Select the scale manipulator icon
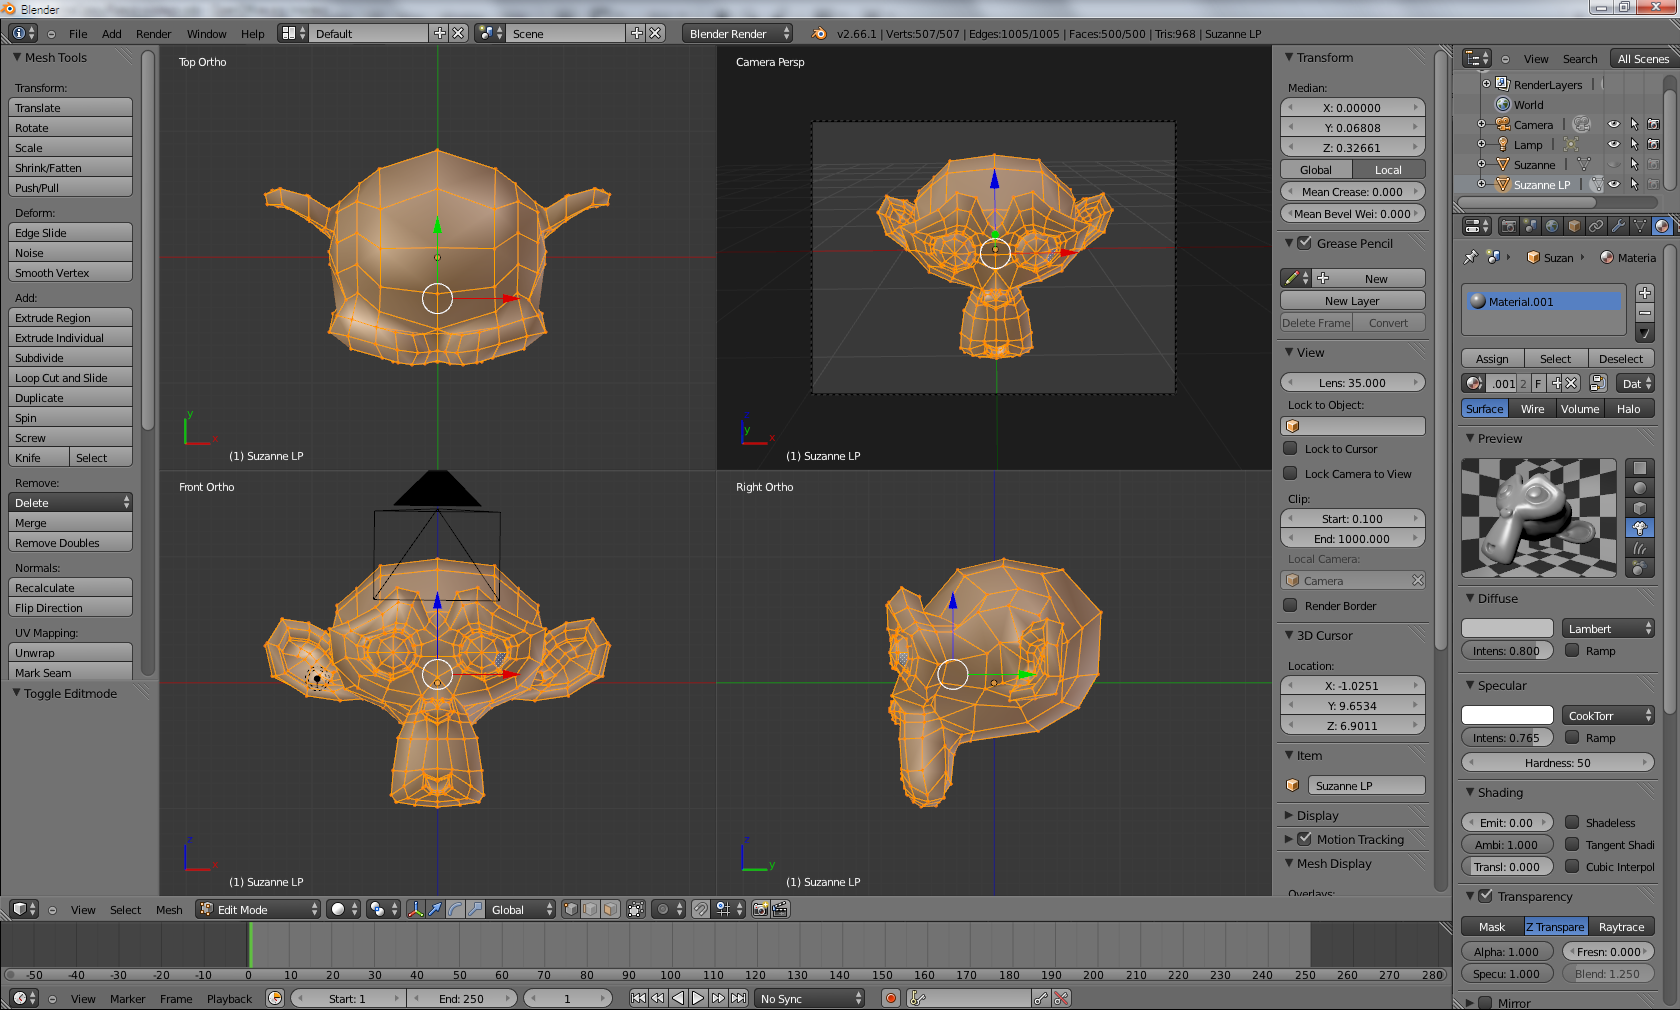The image size is (1680, 1010). tap(475, 909)
